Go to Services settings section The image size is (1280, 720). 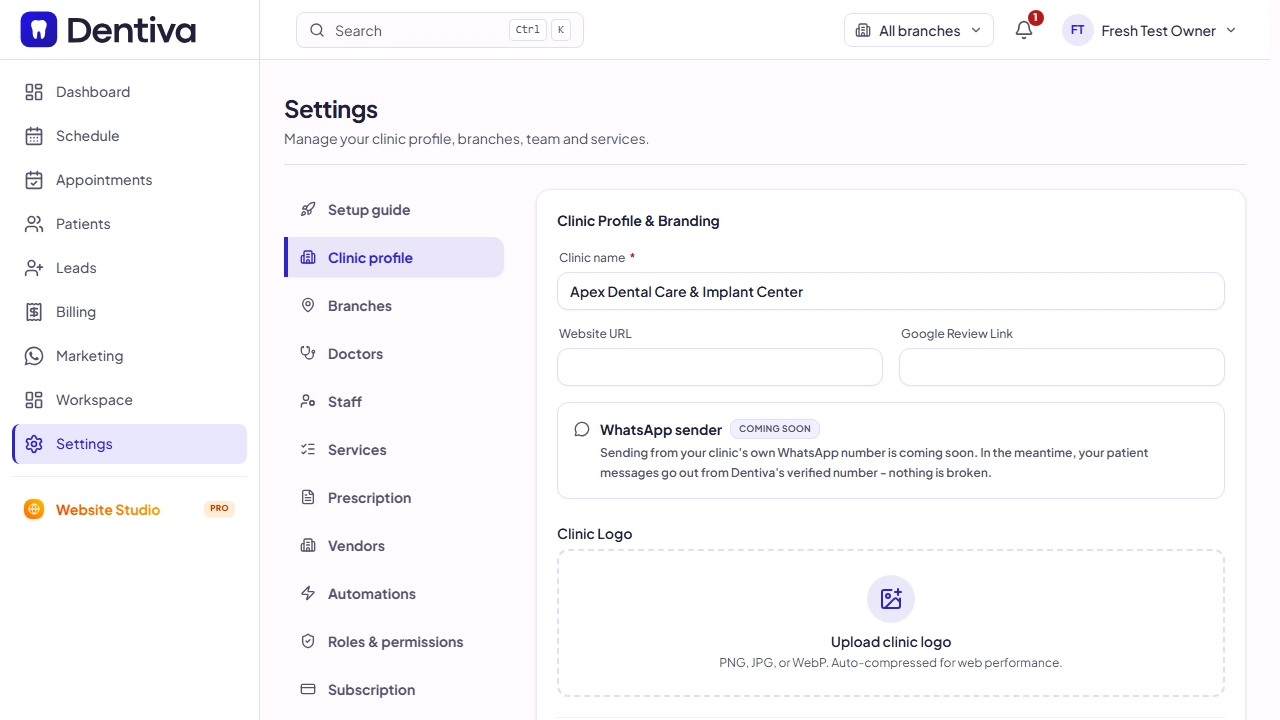(x=394, y=450)
